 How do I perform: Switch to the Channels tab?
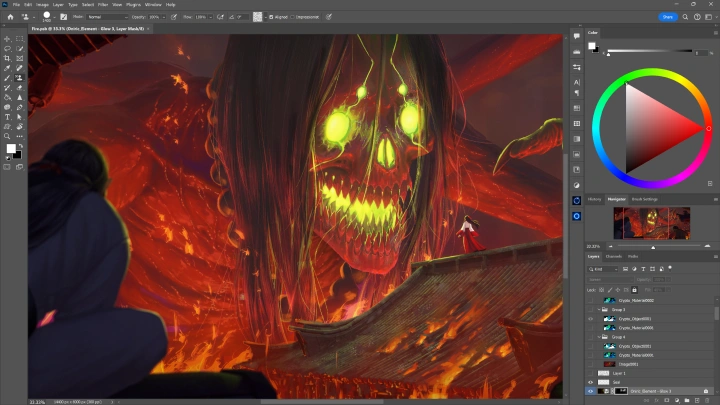613,256
